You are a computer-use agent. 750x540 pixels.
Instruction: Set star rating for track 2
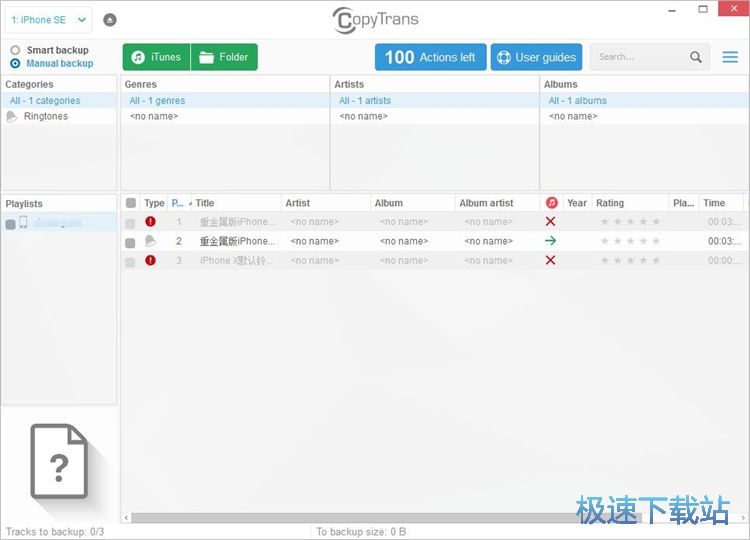click(x=630, y=241)
